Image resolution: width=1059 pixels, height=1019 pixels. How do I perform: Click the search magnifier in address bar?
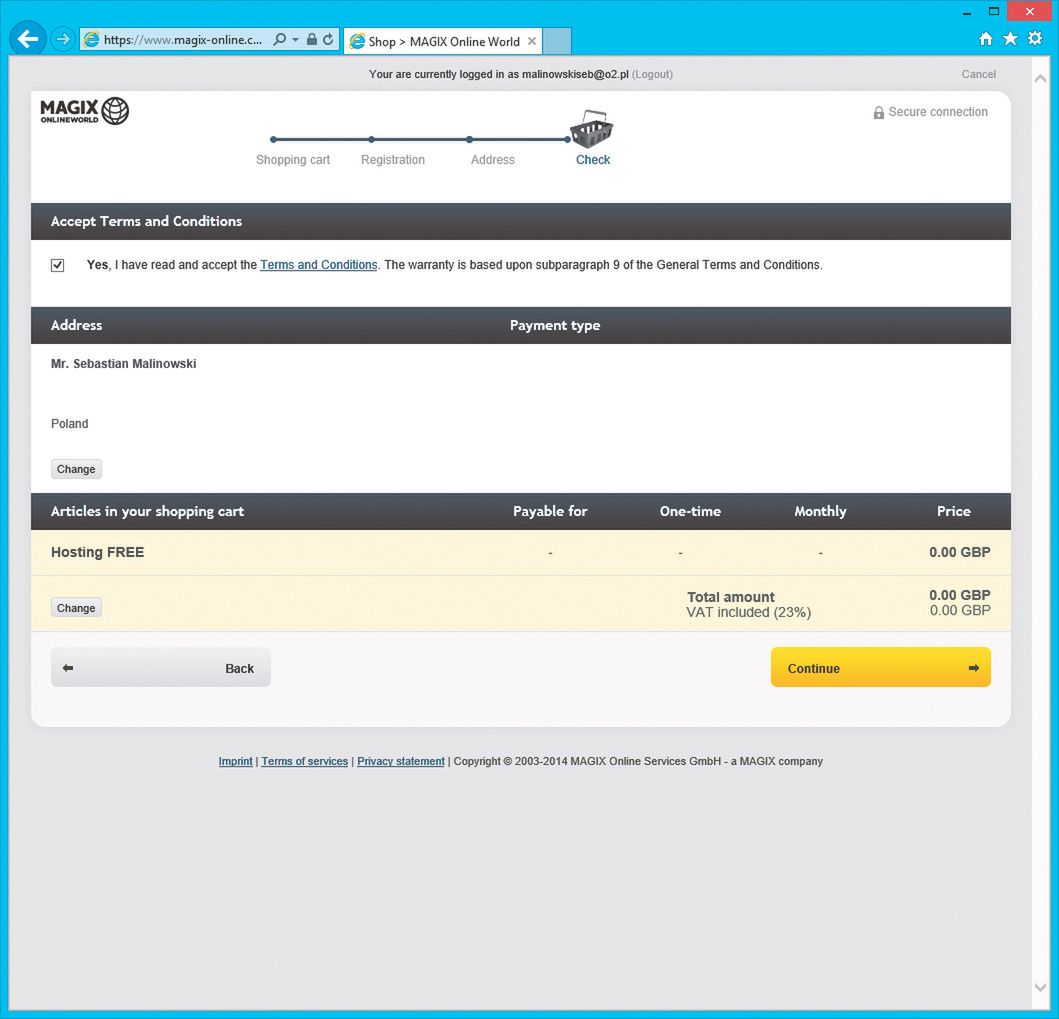[279, 39]
